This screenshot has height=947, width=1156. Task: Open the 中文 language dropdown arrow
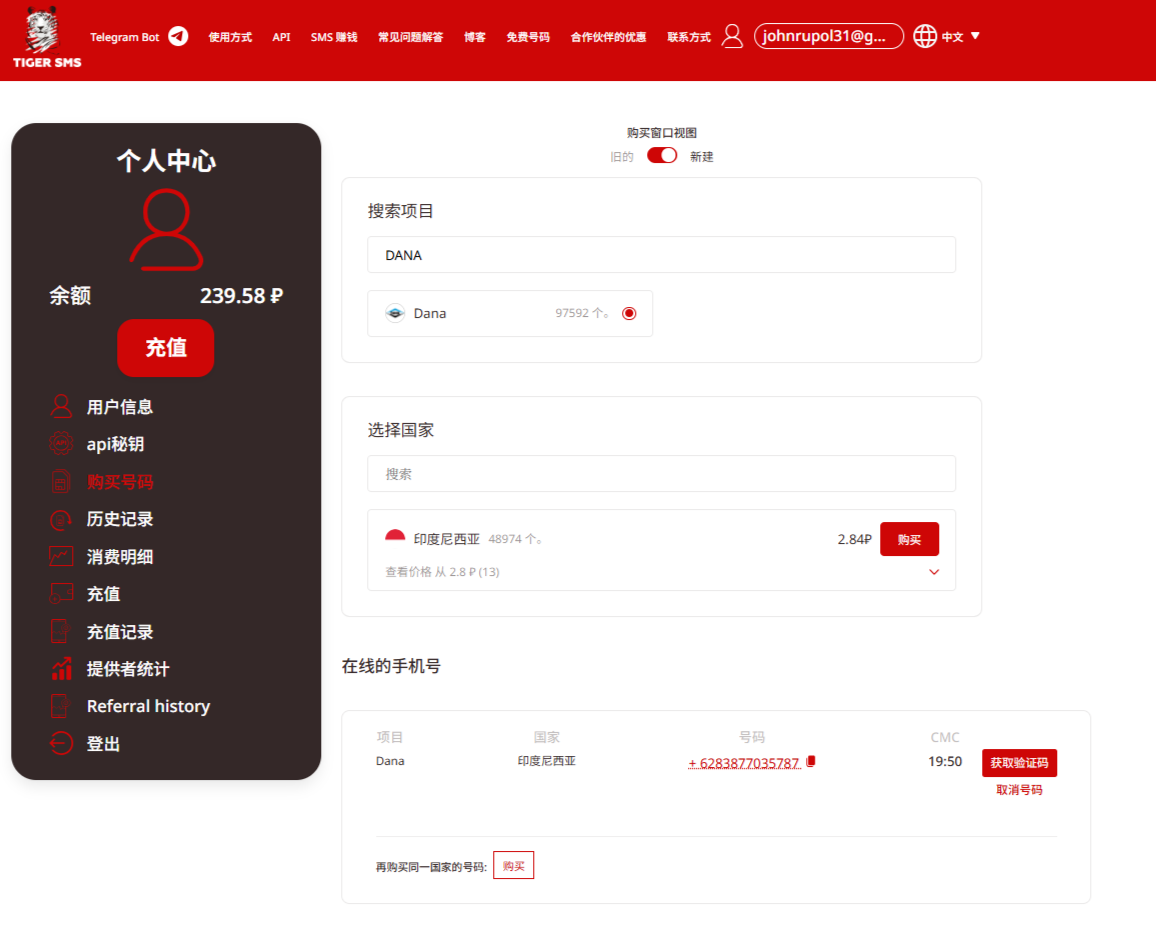975,35
